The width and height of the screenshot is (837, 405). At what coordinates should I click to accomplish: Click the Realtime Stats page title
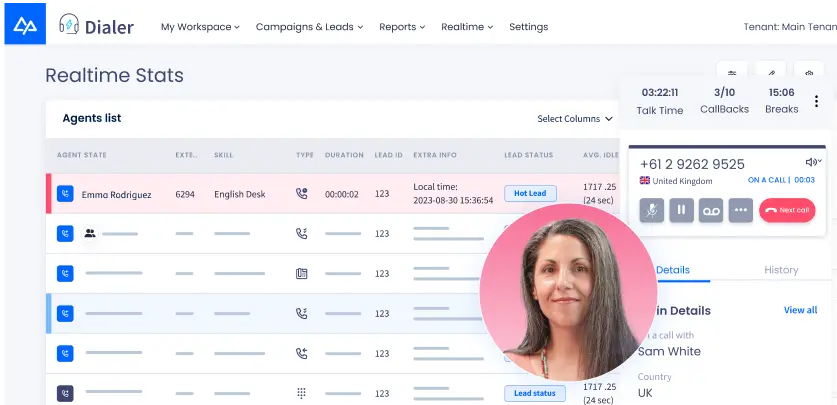click(x=114, y=75)
